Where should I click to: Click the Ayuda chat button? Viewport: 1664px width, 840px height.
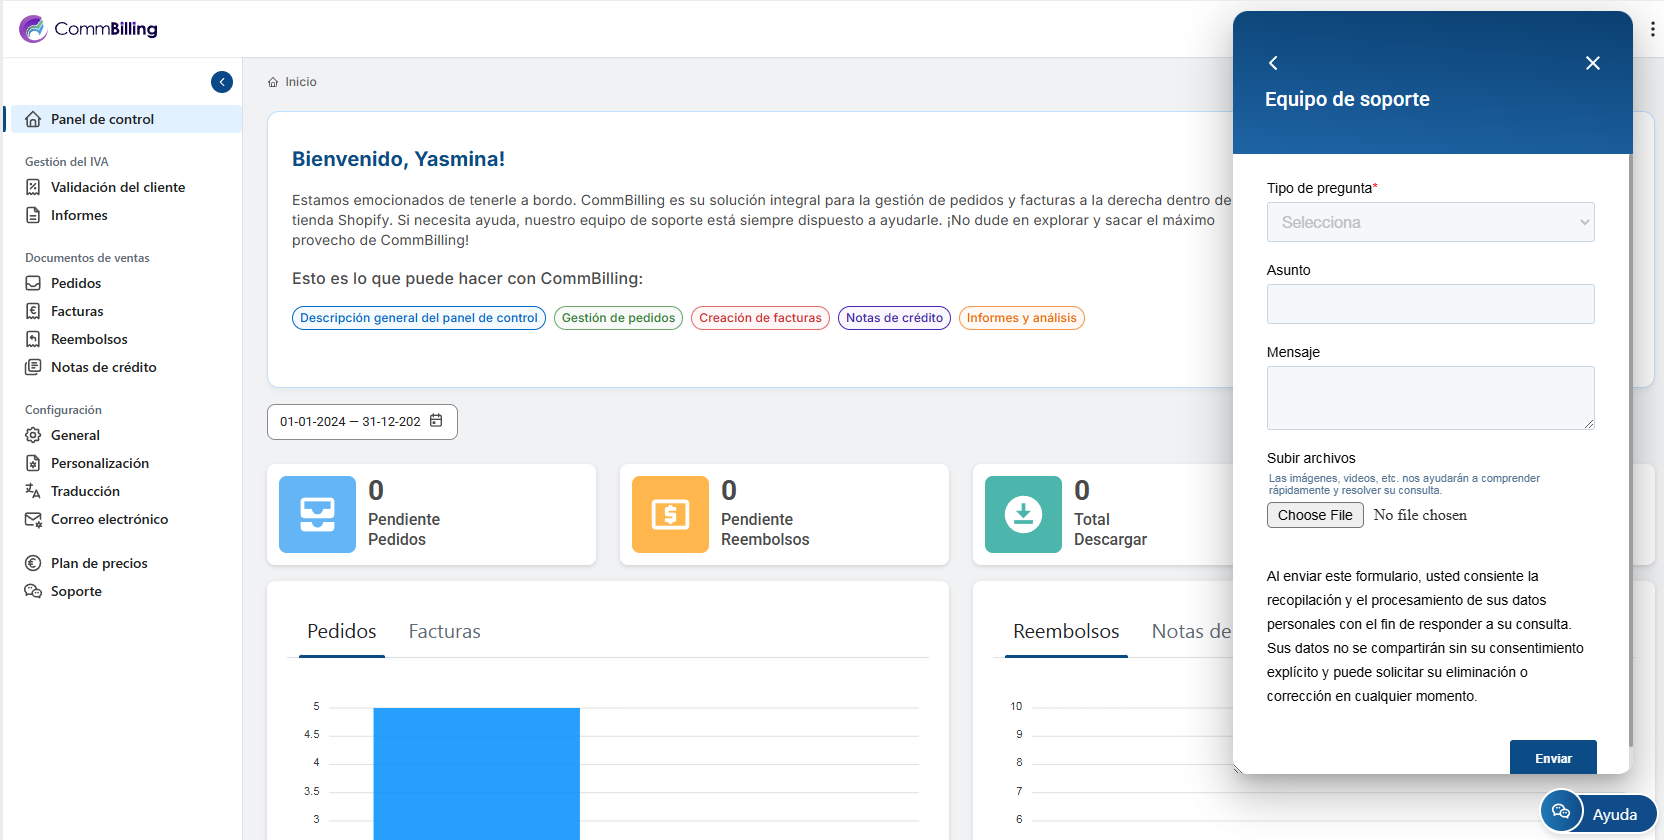pyautogui.click(x=1598, y=813)
